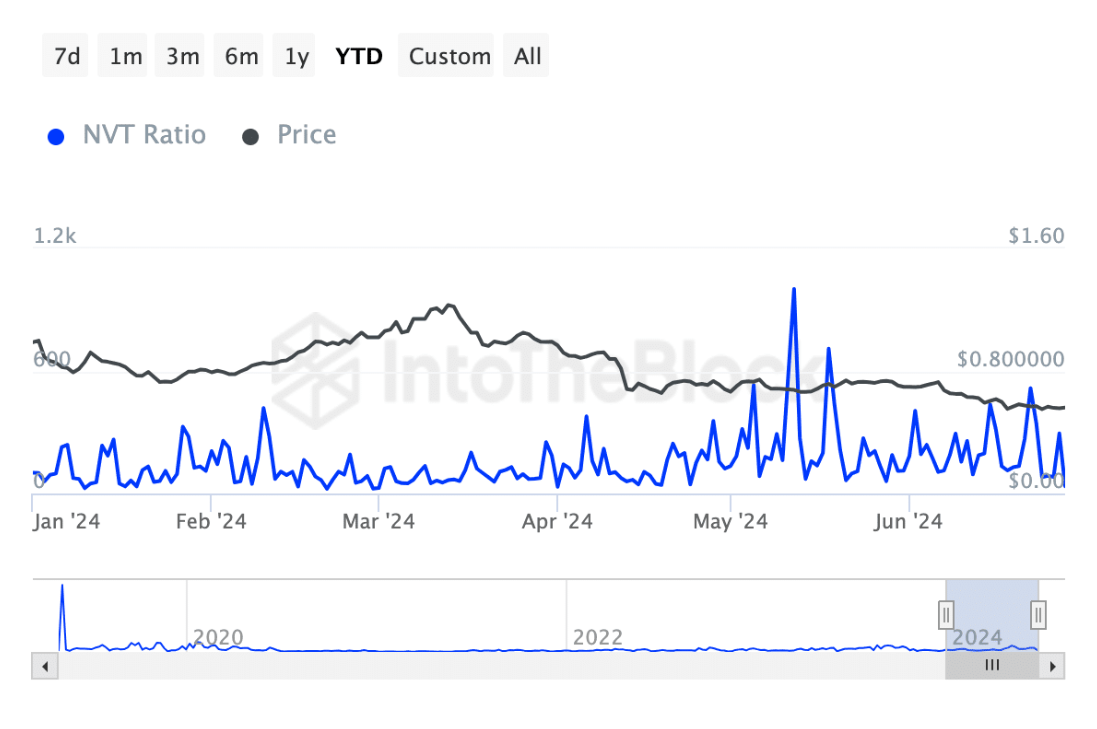The image size is (1097, 729).
Task: Choose the 3m time range
Action: click(x=183, y=56)
